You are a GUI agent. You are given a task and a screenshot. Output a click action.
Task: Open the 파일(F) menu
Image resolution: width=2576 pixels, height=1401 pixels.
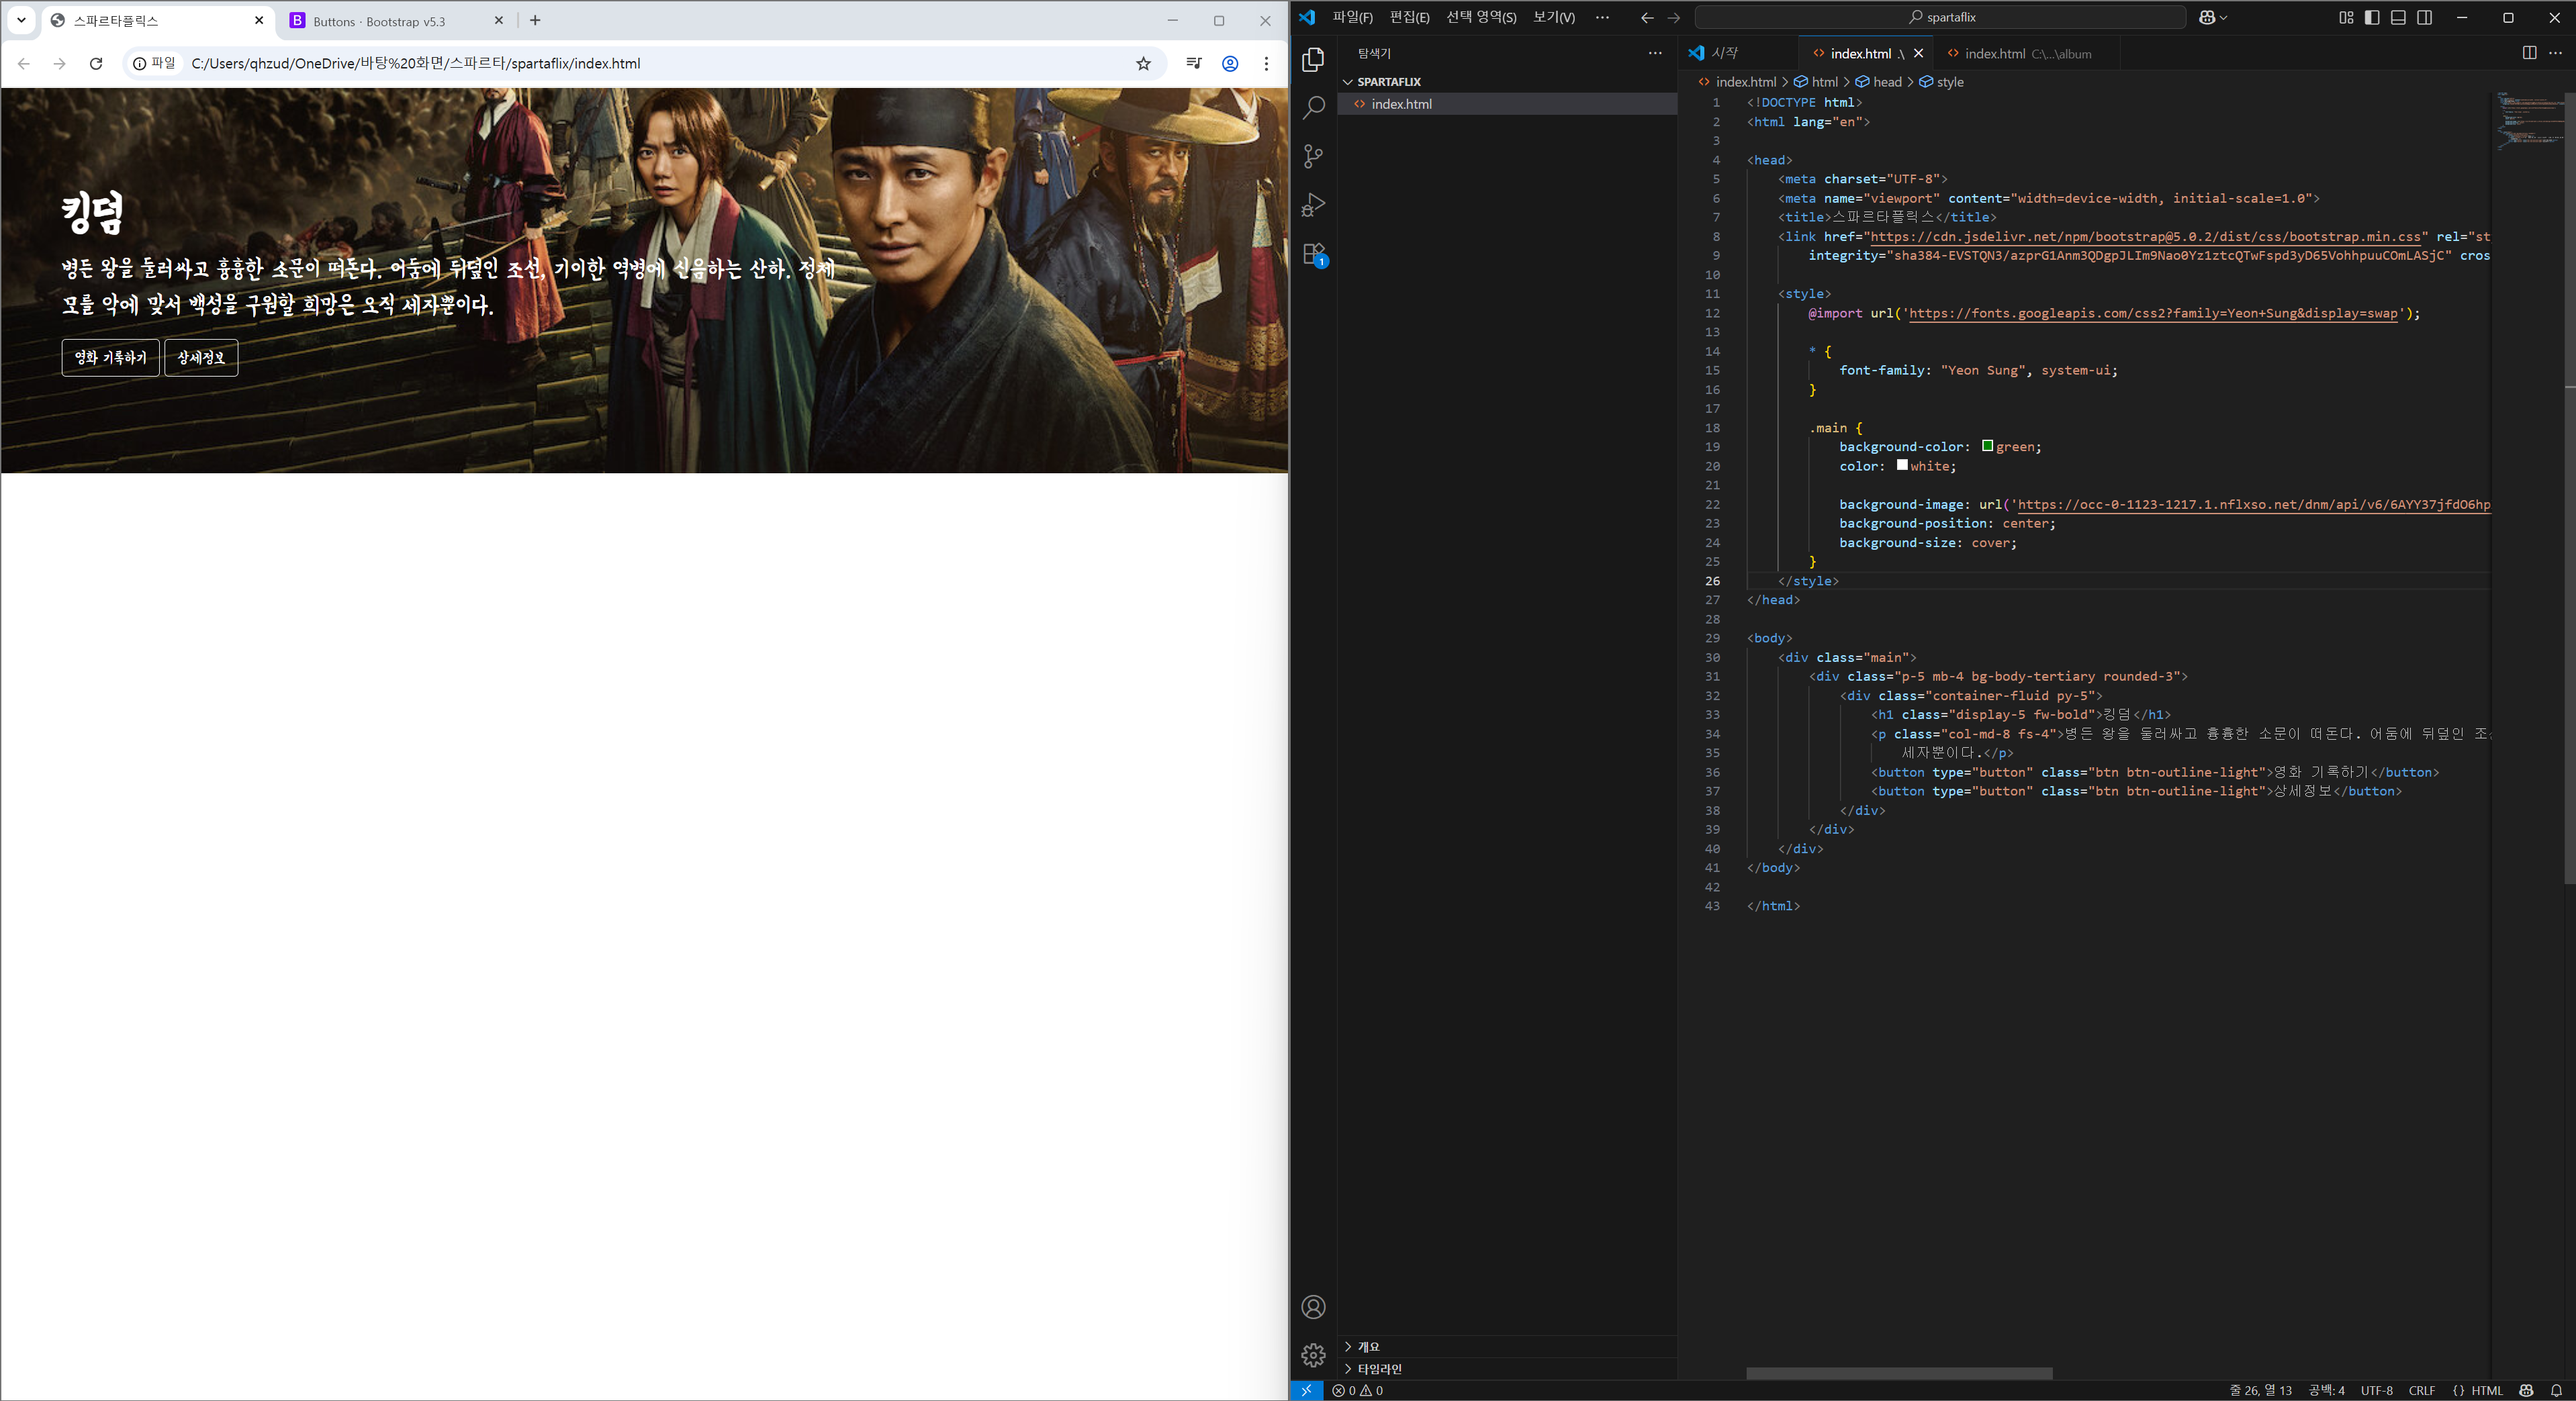(1352, 17)
